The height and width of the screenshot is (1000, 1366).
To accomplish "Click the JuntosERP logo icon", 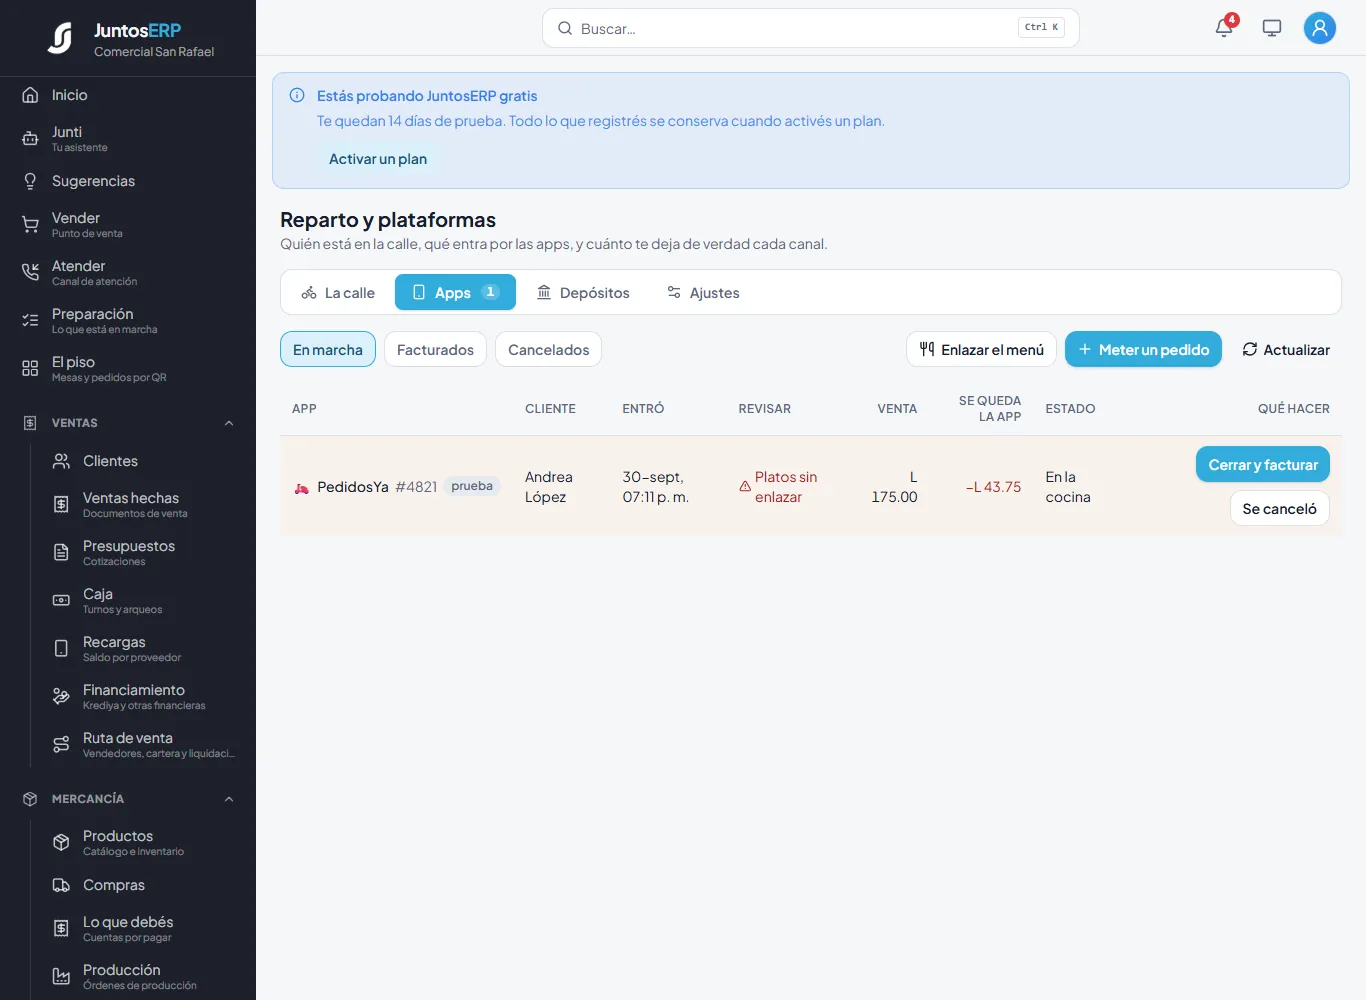I will pos(60,38).
